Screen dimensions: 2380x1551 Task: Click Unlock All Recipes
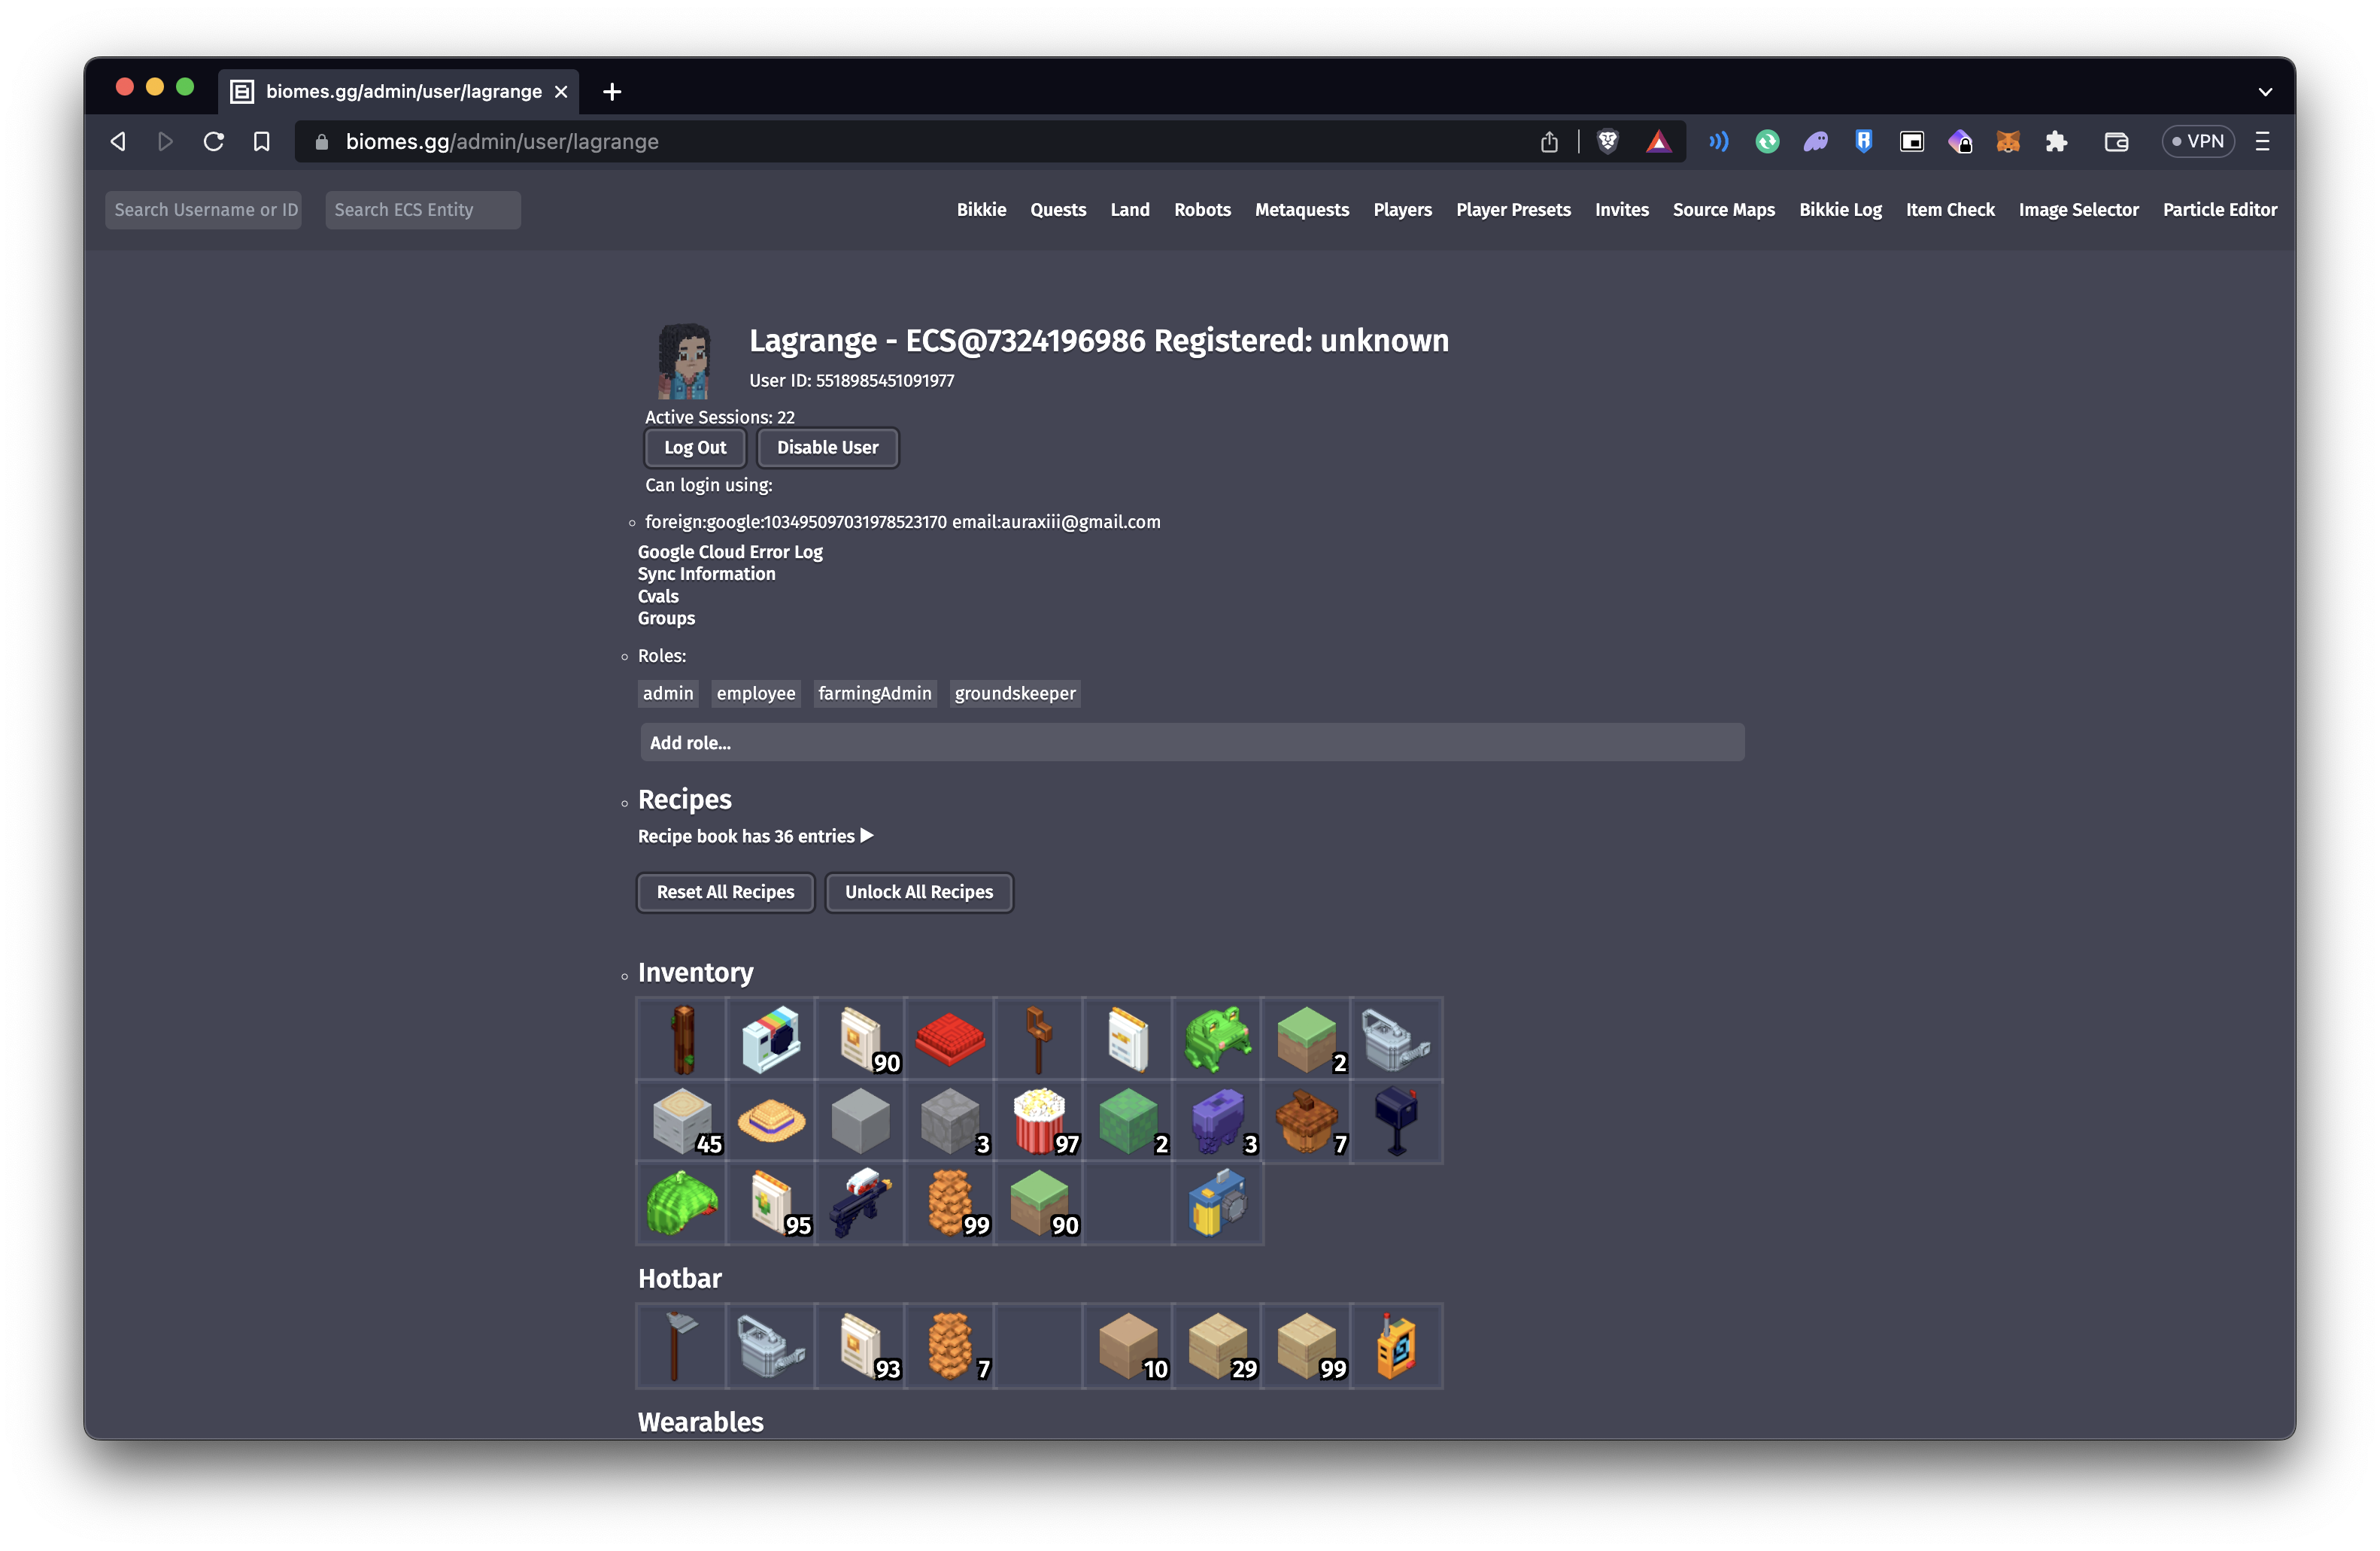918,892
